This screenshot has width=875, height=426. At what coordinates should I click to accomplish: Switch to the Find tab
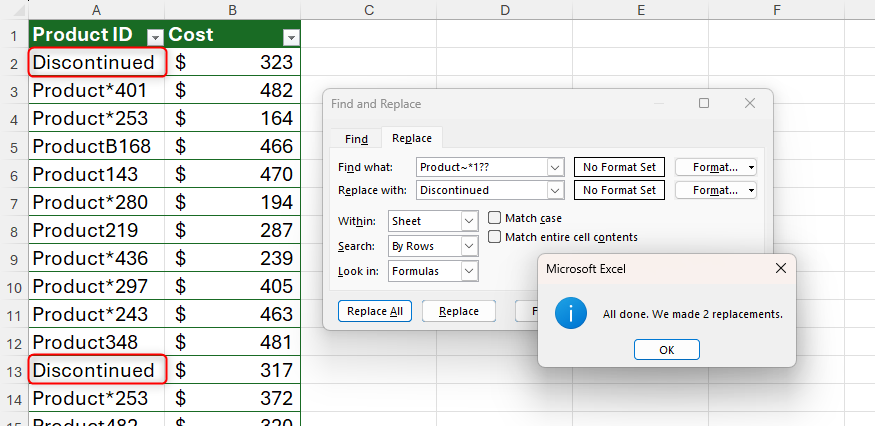(x=356, y=139)
